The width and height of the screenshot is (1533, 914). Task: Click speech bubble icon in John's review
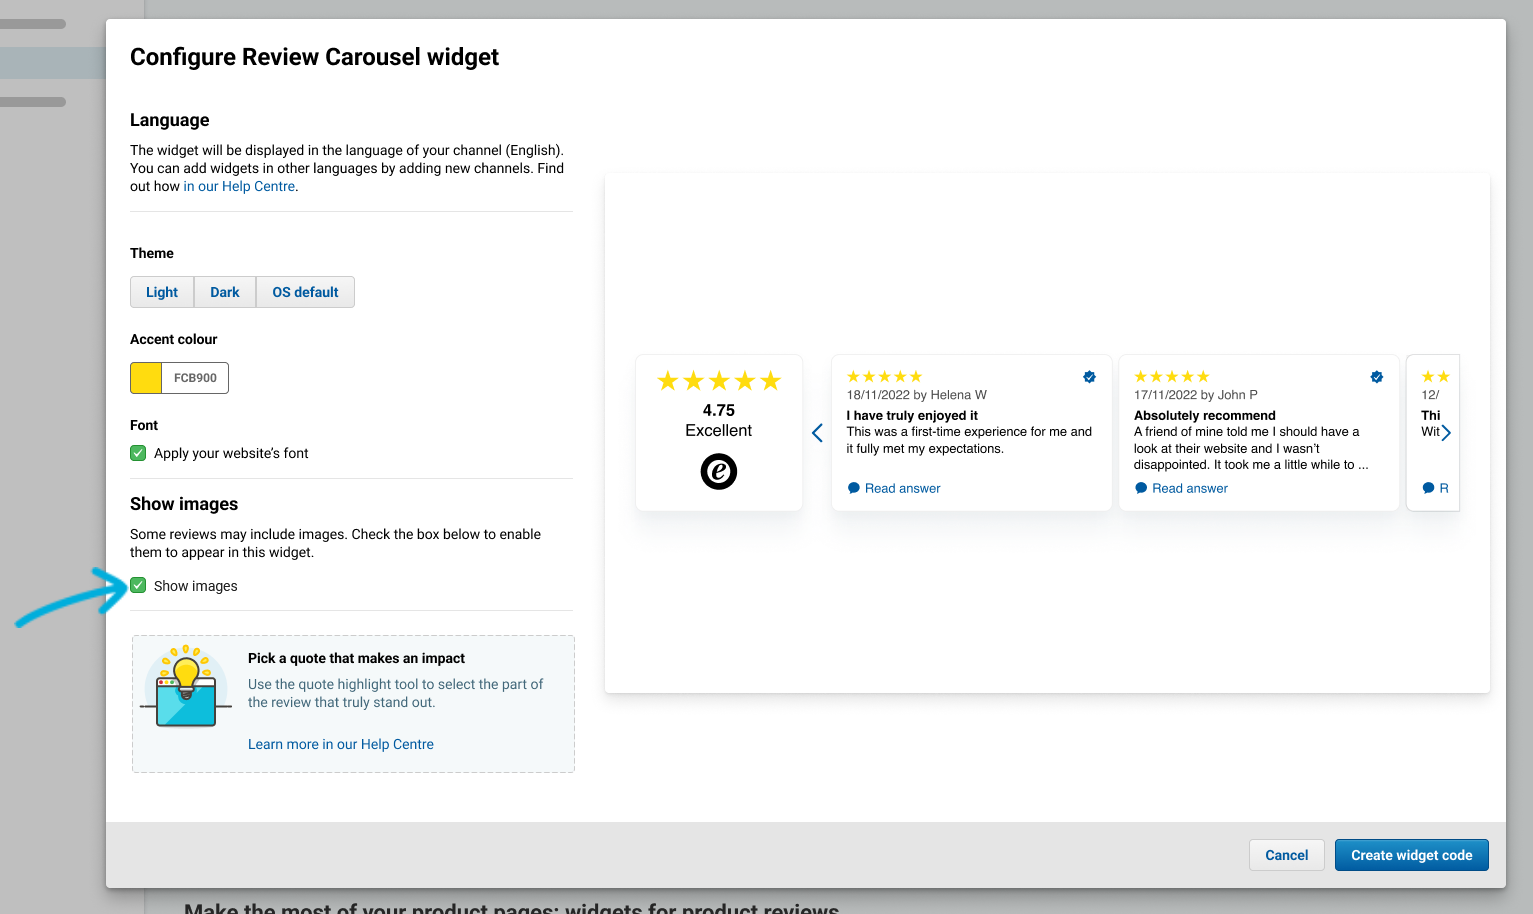[x=1141, y=488]
